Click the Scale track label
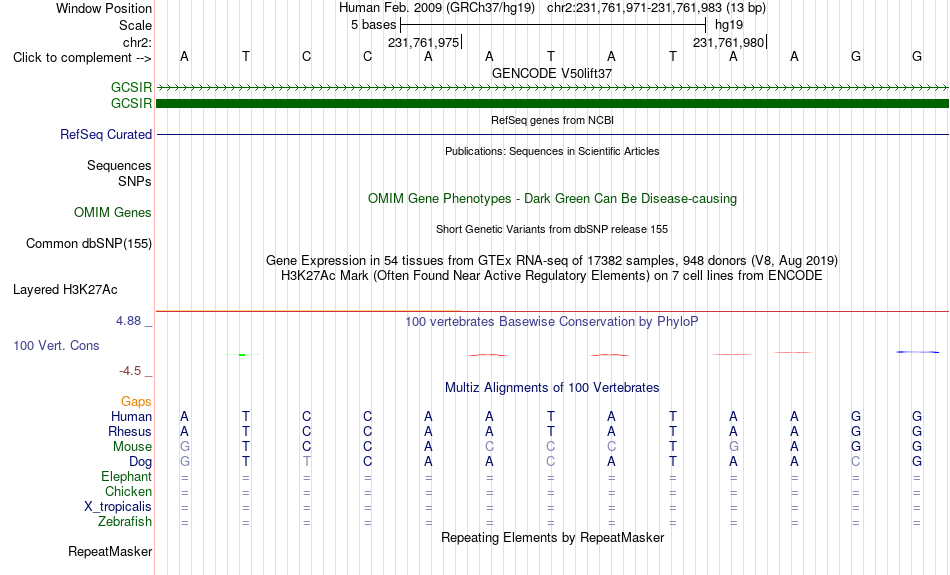This screenshot has width=950, height=575. coord(135,25)
